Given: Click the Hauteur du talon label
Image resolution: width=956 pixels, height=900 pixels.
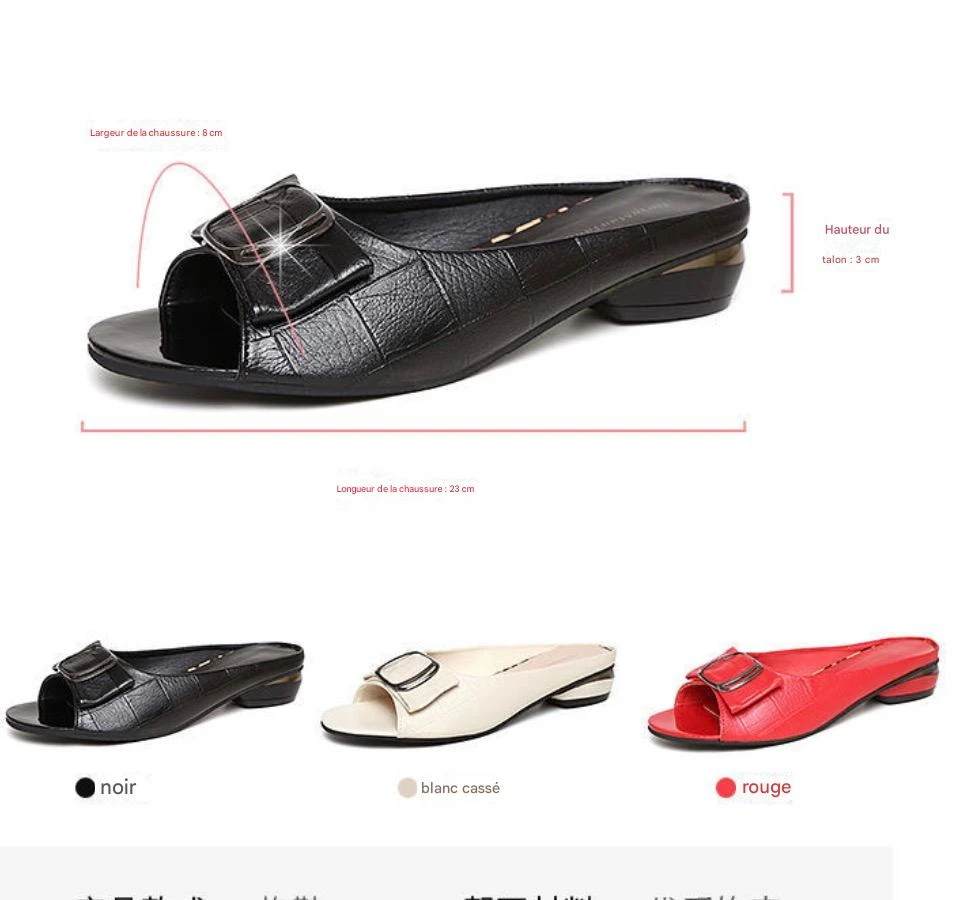Looking at the screenshot, I should coord(855,244).
